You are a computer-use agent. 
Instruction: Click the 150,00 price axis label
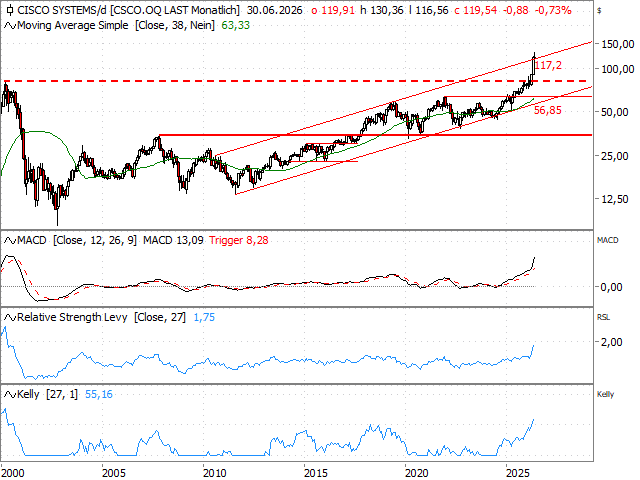coord(618,44)
